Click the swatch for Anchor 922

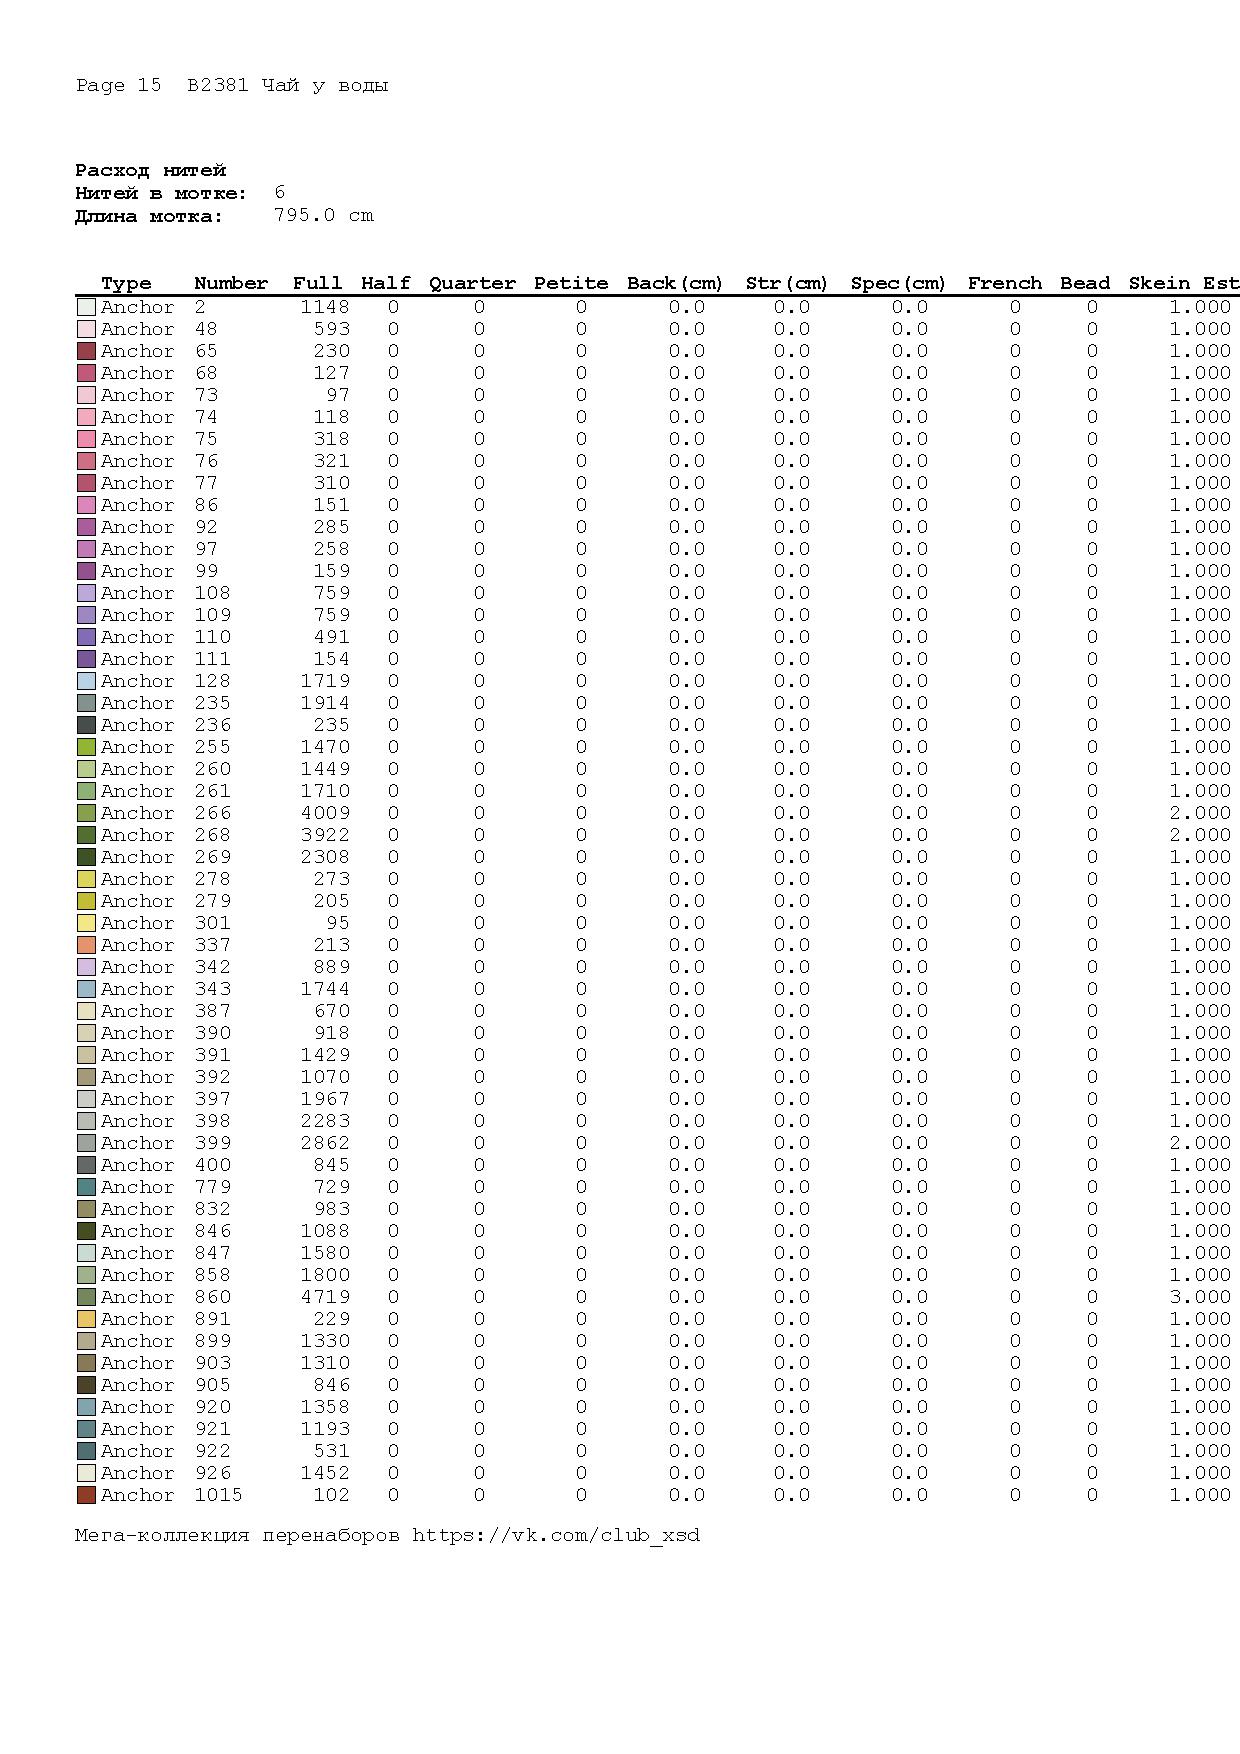[x=86, y=1451]
